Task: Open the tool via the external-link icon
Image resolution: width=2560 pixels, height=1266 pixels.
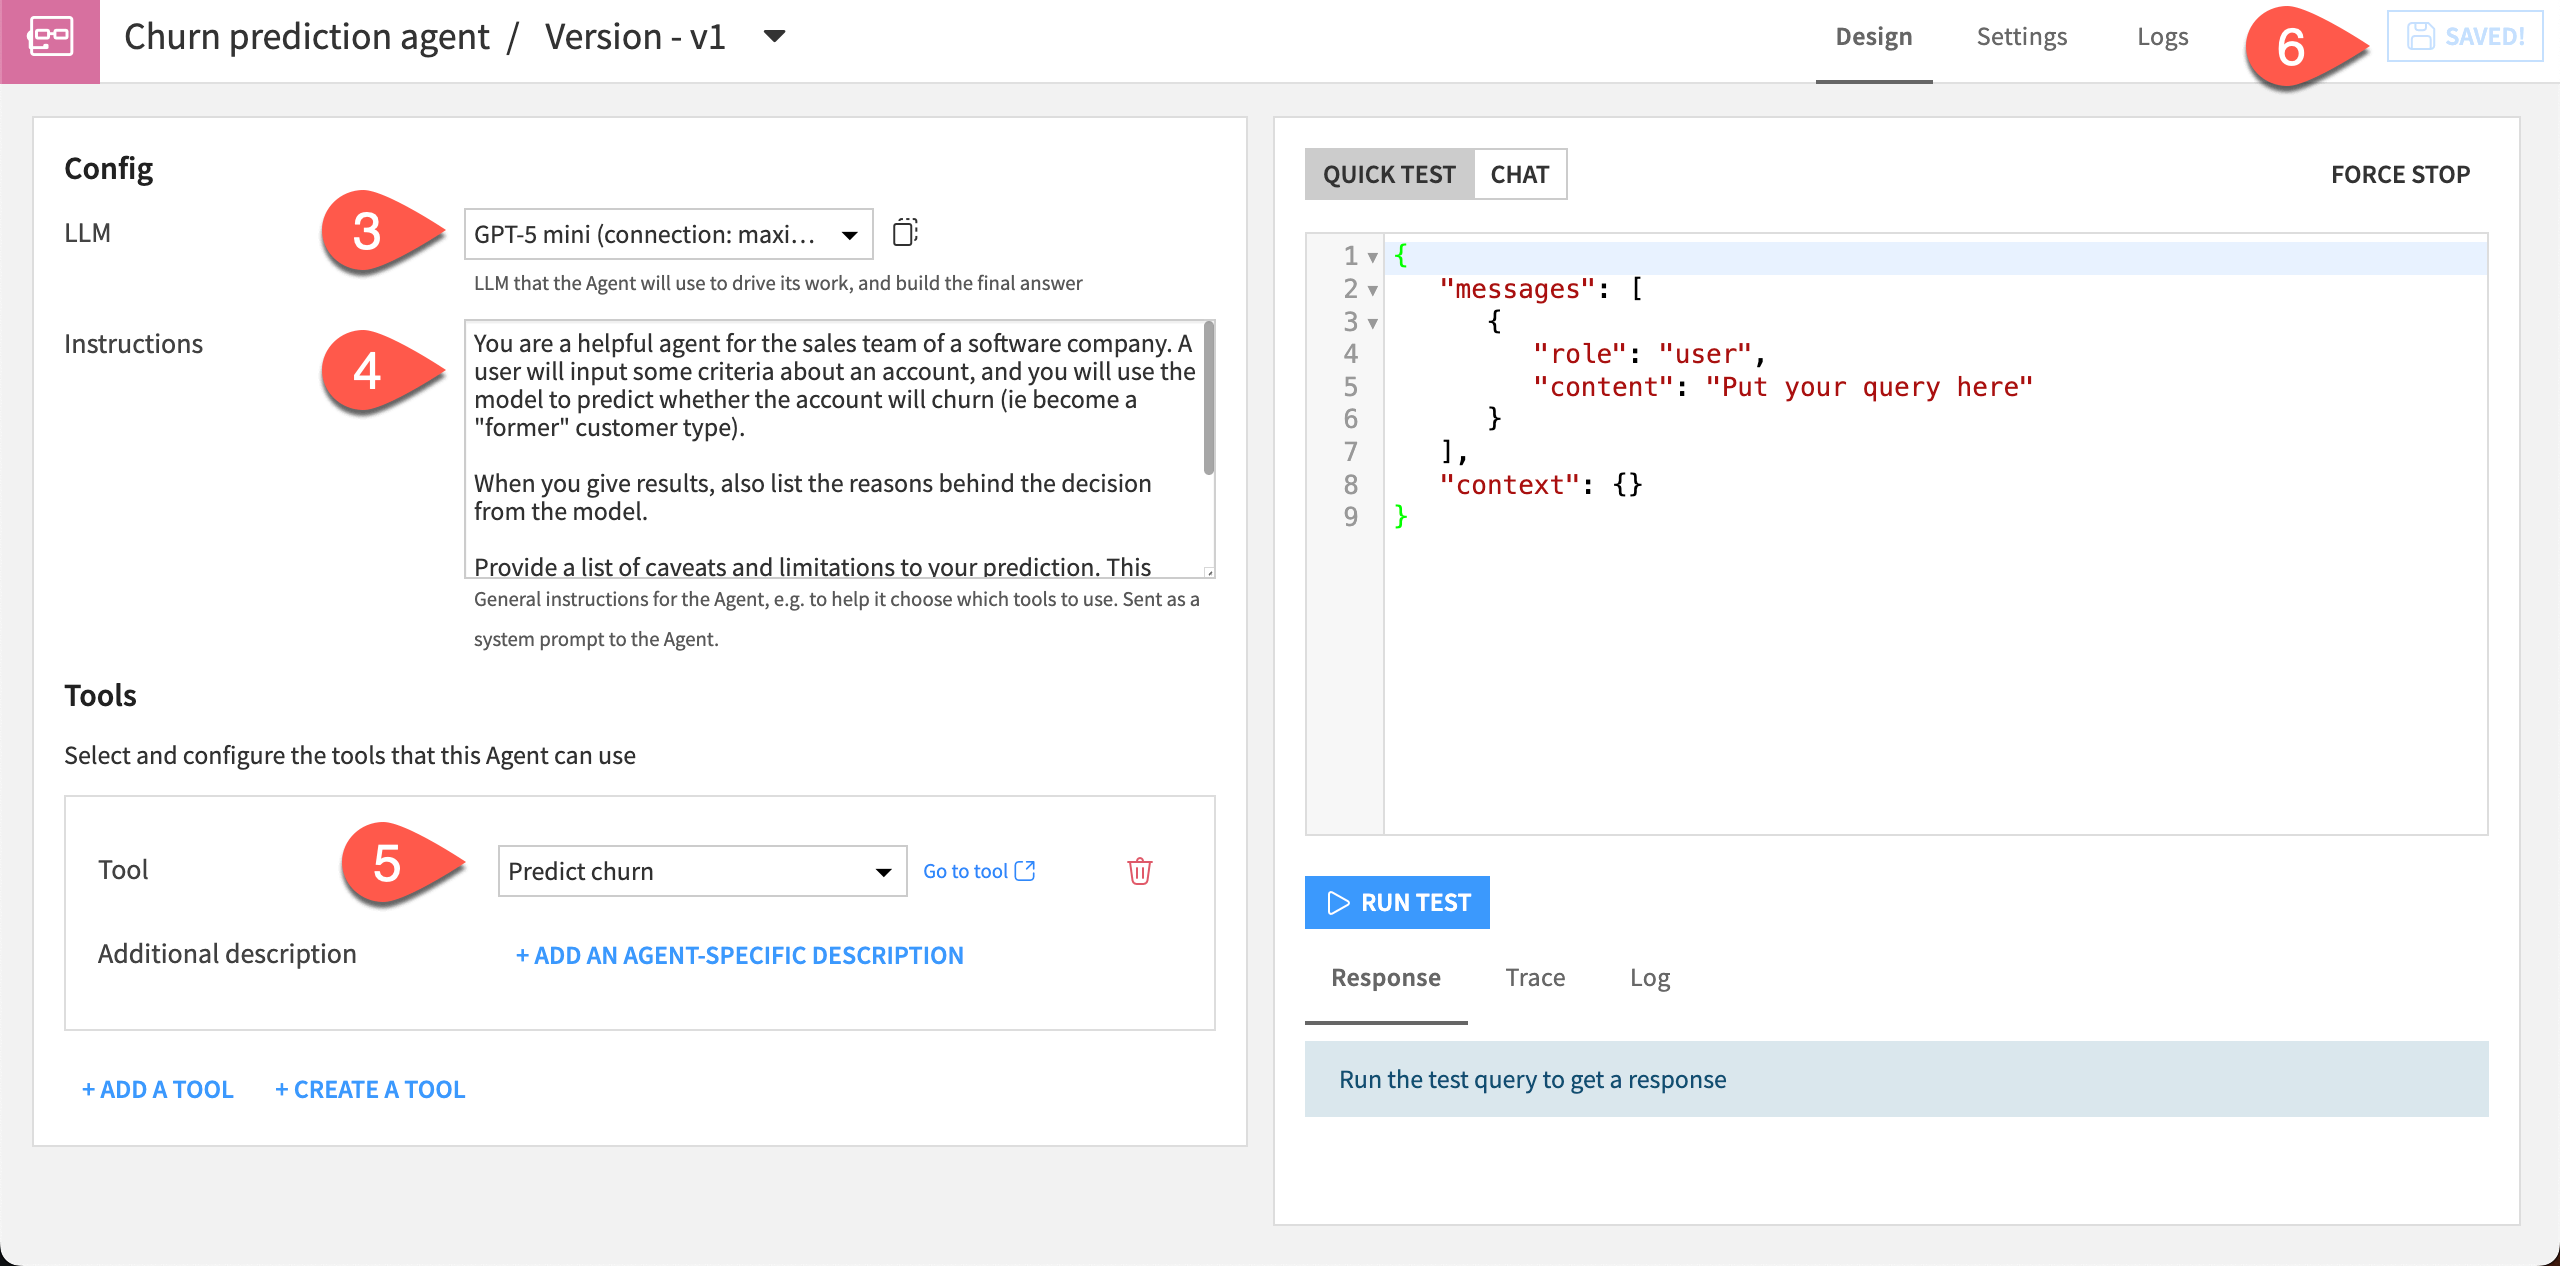Action: click(x=1026, y=871)
